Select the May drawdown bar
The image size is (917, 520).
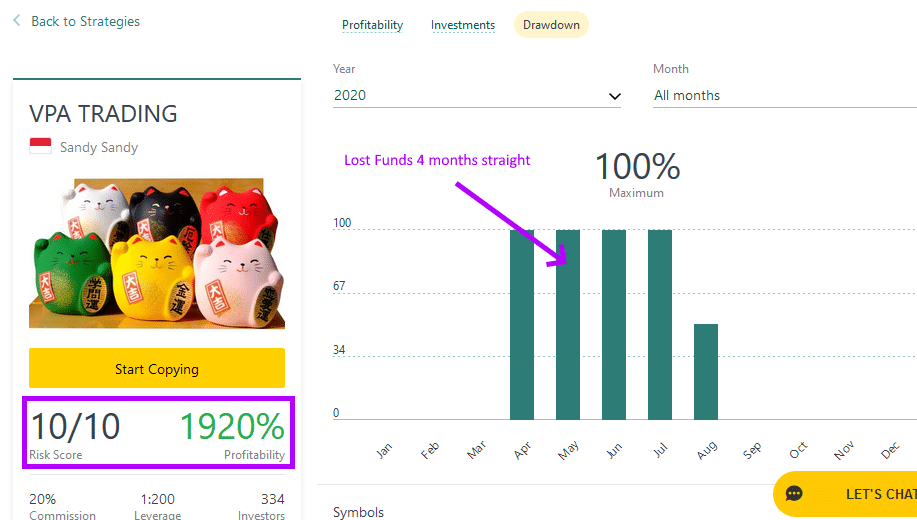click(568, 325)
